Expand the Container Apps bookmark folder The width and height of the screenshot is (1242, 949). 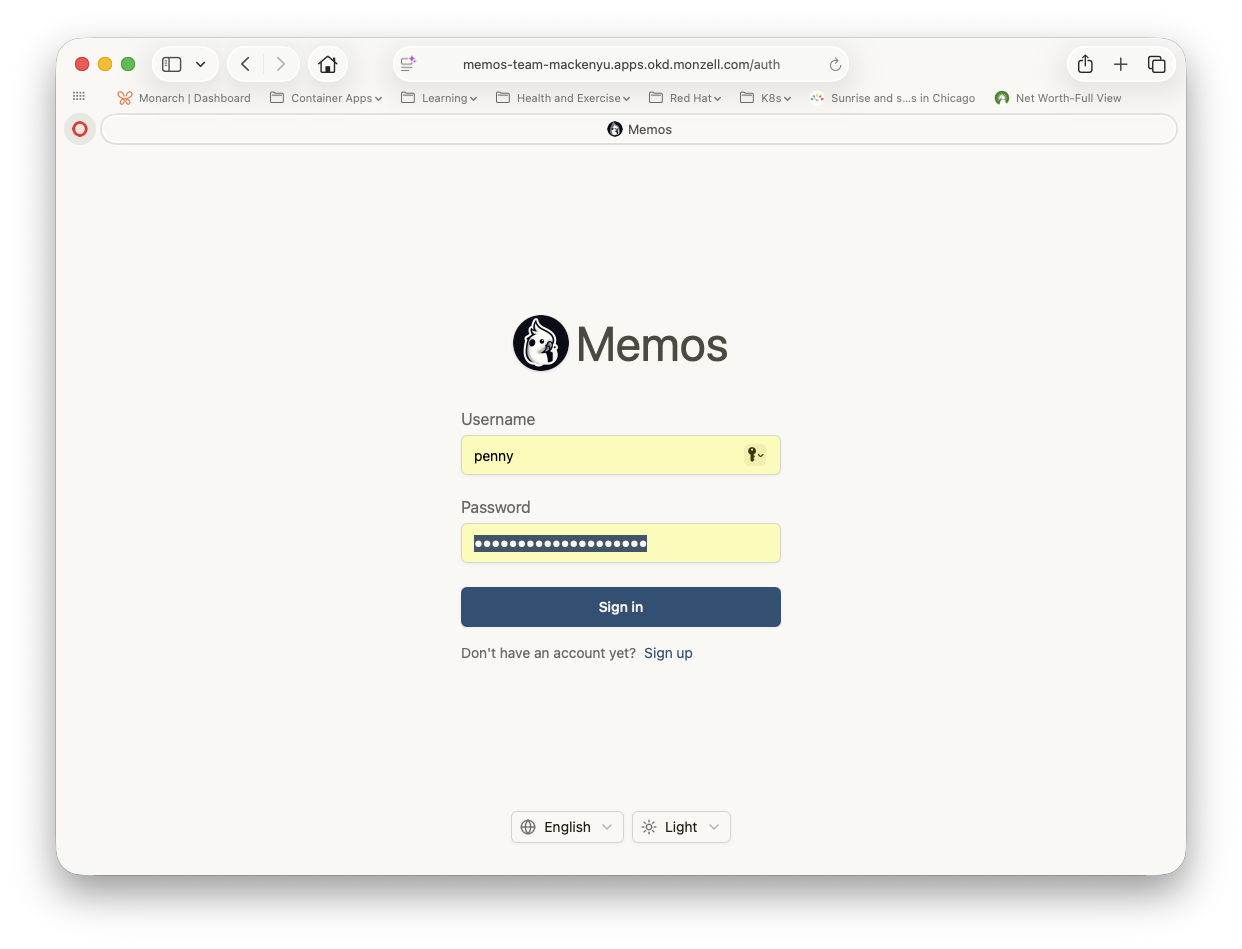coord(326,98)
